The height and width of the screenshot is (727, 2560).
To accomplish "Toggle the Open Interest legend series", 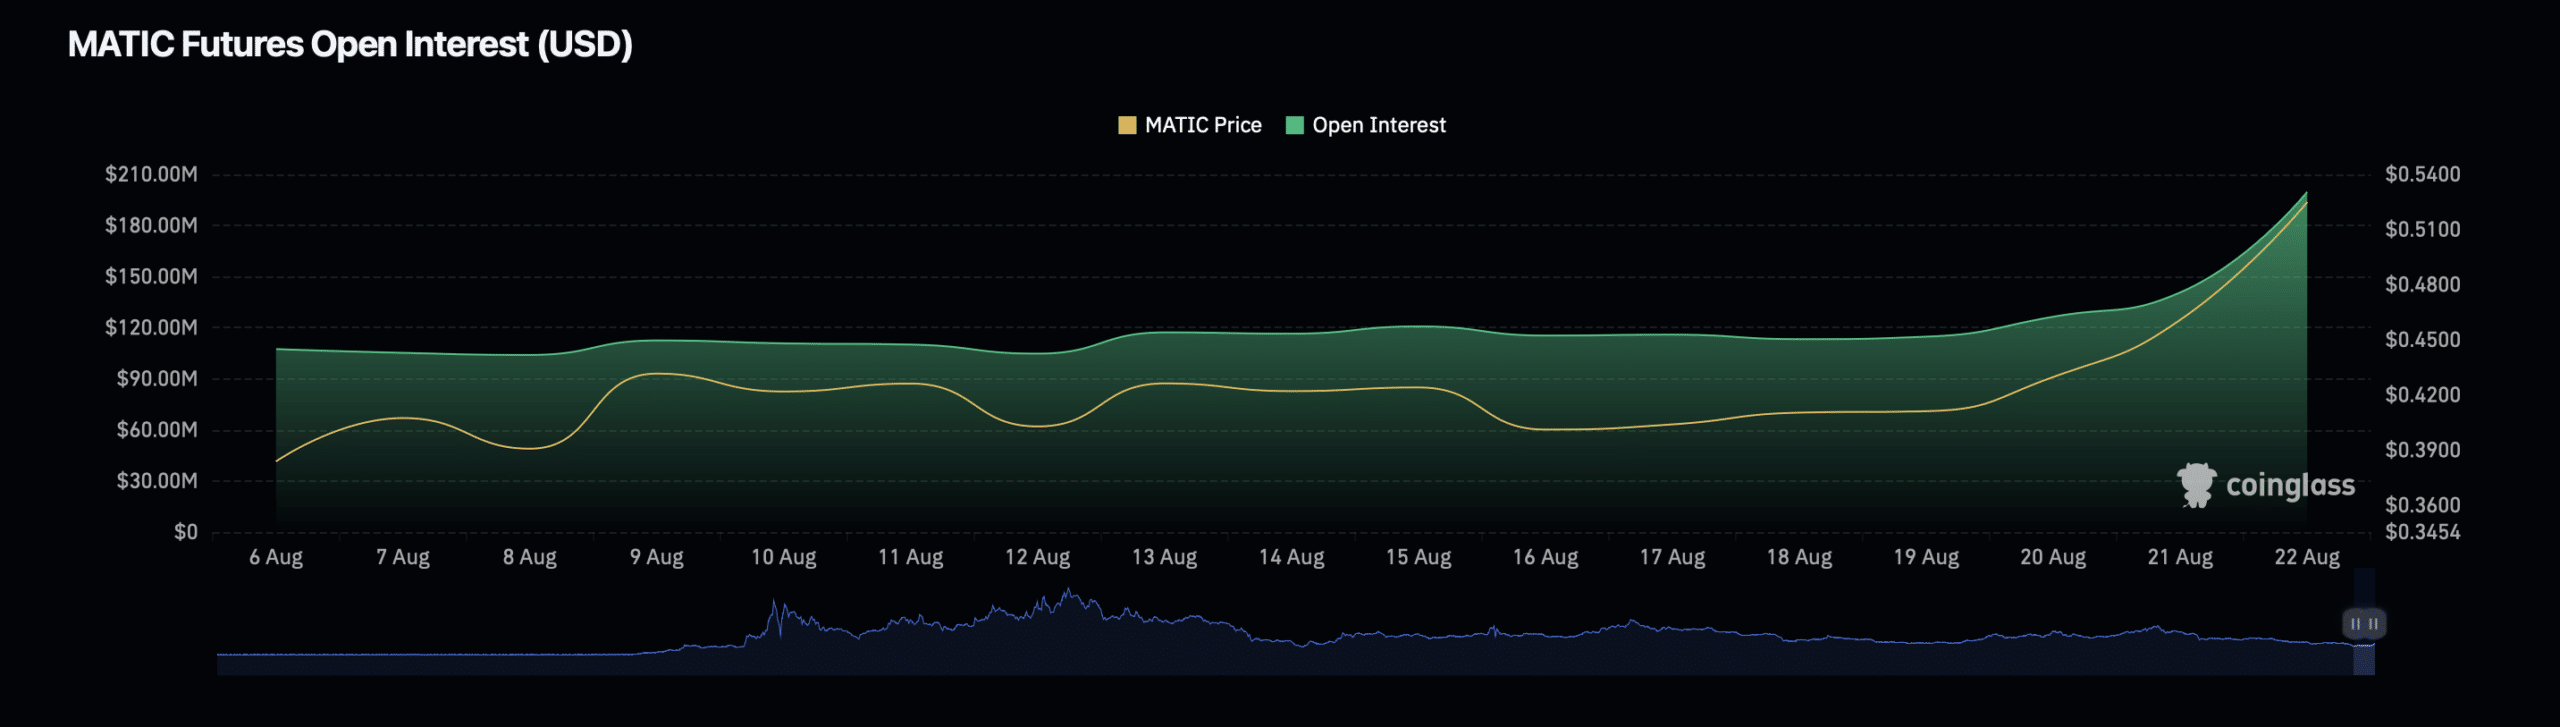I will click(x=1366, y=125).
